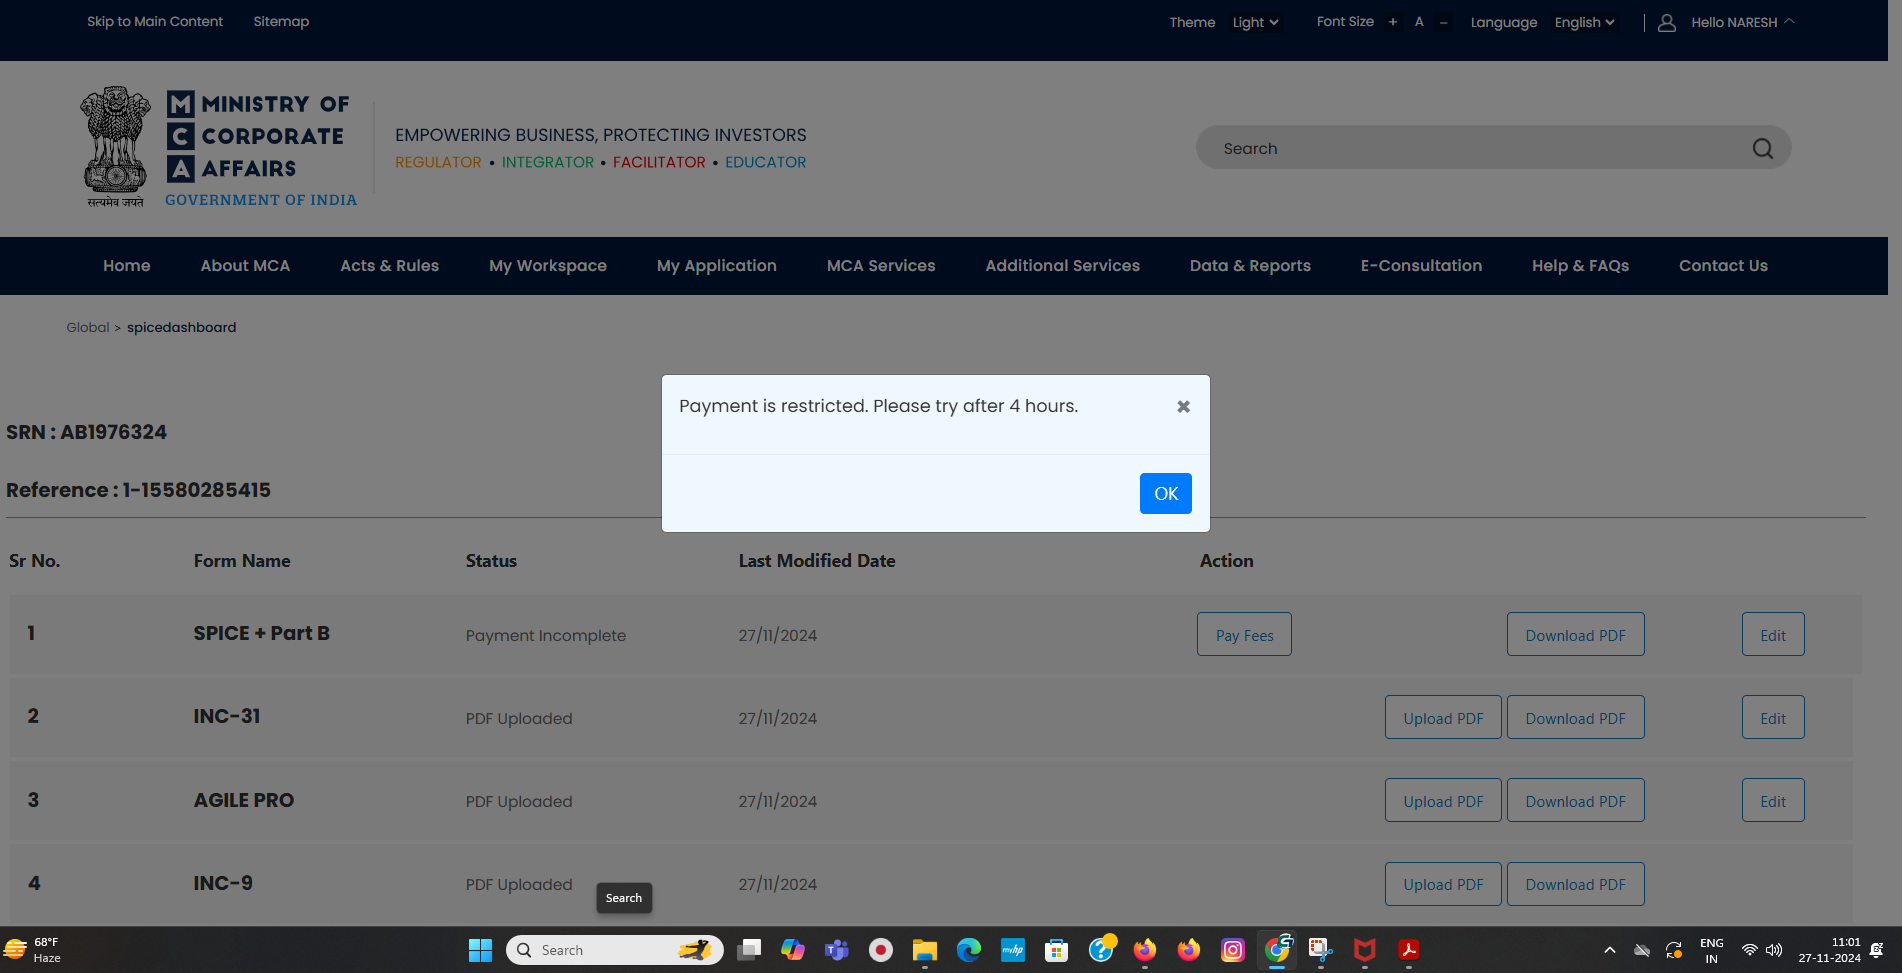The image size is (1902, 973).
Task: Open File Explorer from the taskbar
Action: pos(924,950)
